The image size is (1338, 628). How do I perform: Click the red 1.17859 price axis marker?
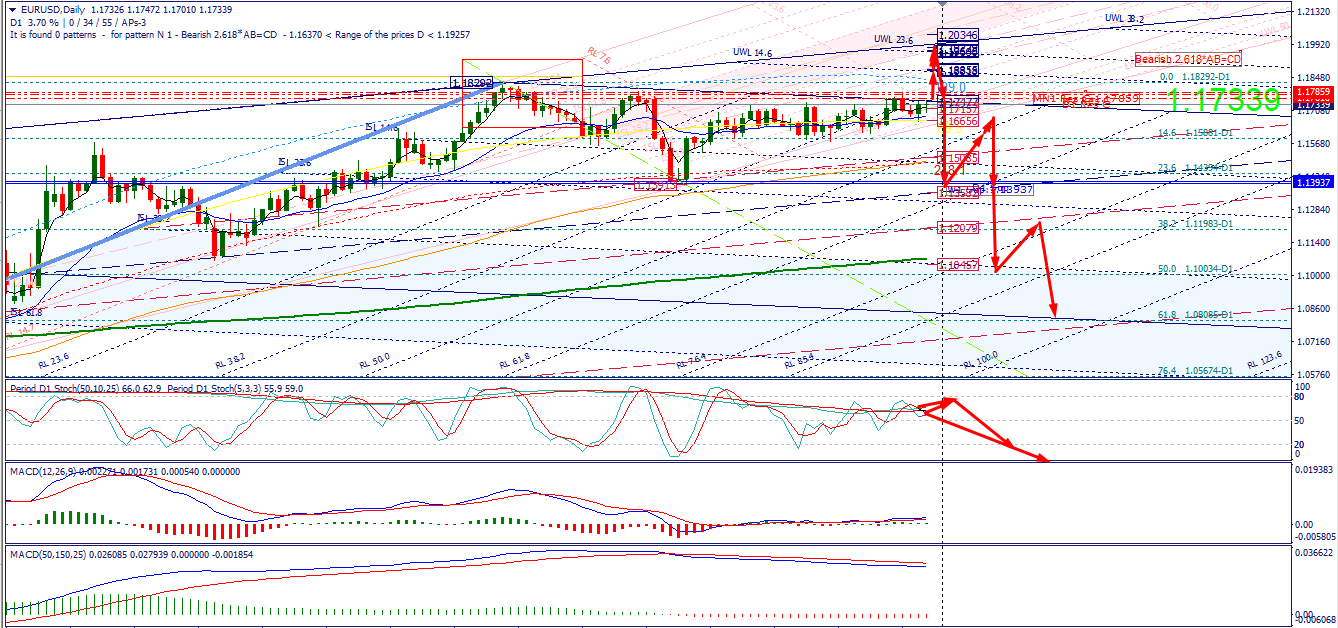(1315, 91)
